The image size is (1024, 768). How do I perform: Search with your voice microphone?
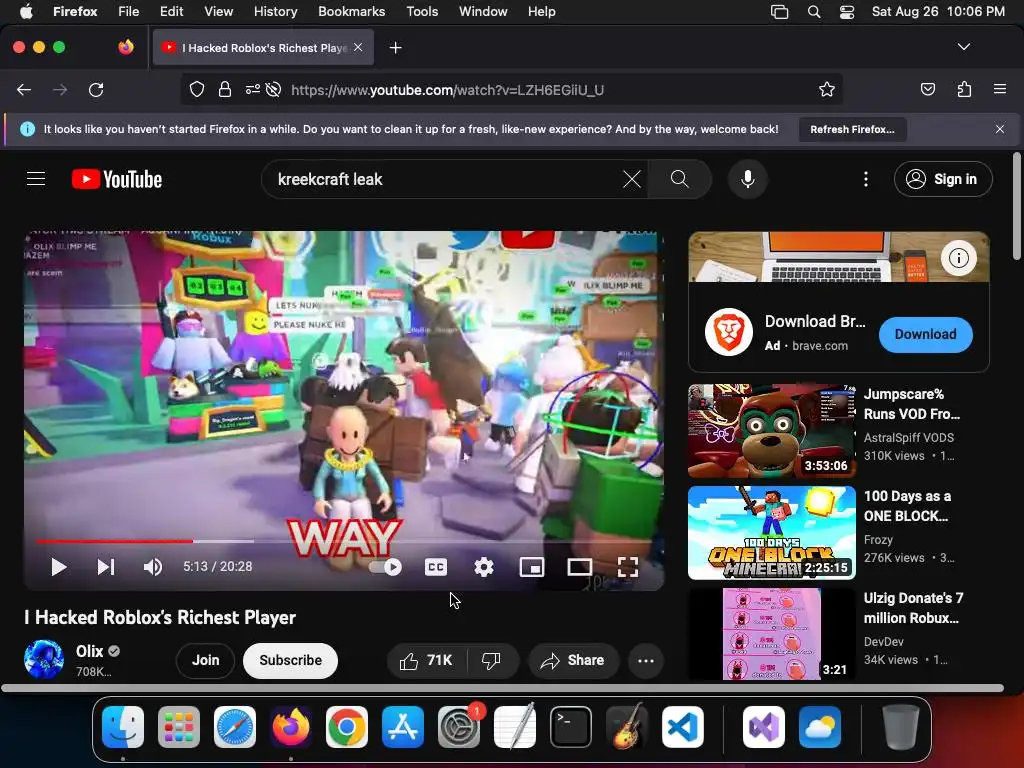coord(748,179)
